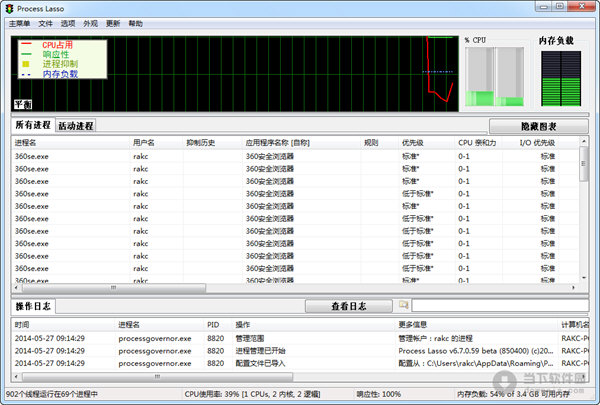Select the log entry 进程管理已开始
This screenshot has width=600, height=405.
coord(260,351)
